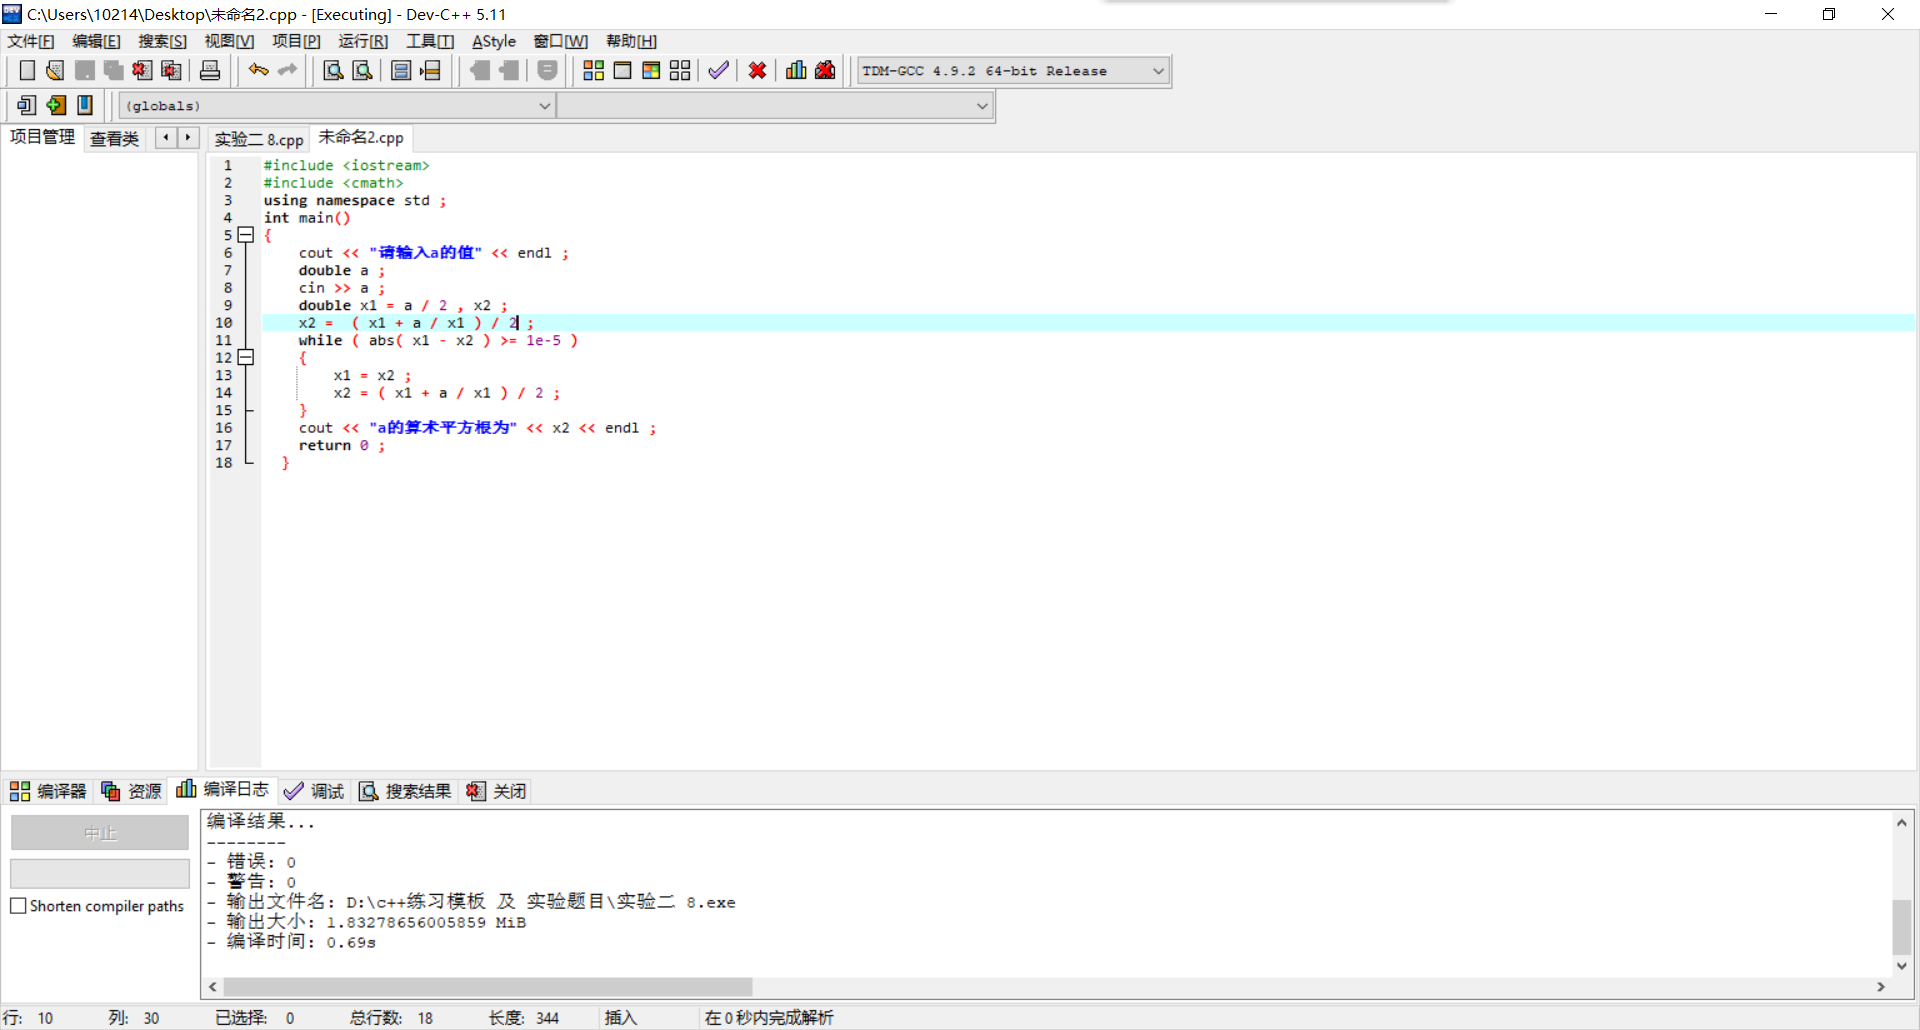Select the 编译日志 bottom tab
The height and width of the screenshot is (1030, 1920).
point(222,789)
